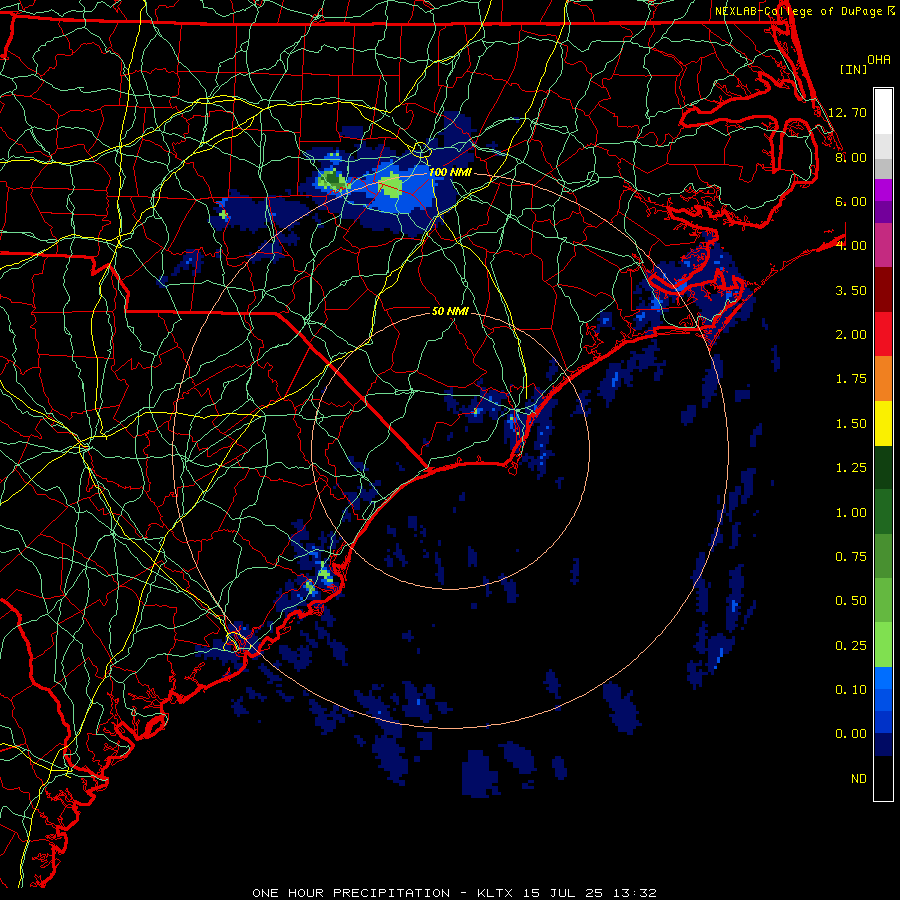Click the OHA product code label
The height and width of the screenshot is (900, 900).
(879, 60)
